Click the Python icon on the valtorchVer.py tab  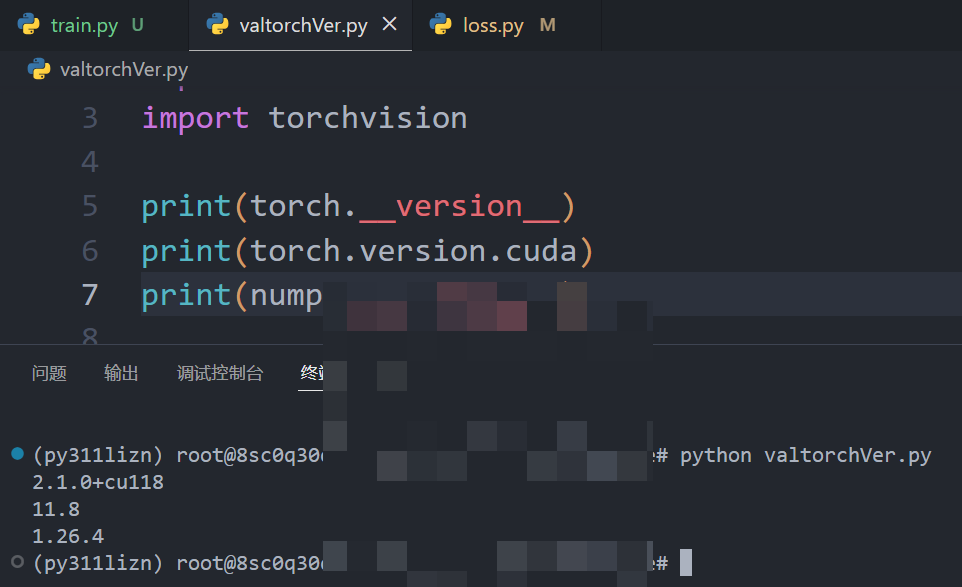pos(217,24)
